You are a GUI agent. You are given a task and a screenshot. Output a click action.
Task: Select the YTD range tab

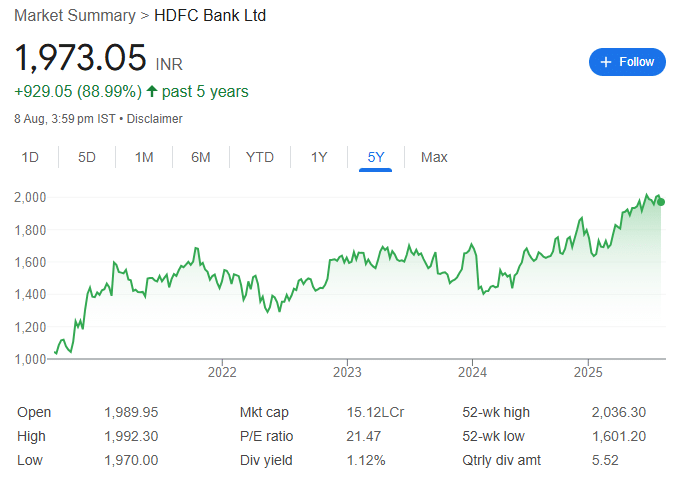[x=259, y=157]
